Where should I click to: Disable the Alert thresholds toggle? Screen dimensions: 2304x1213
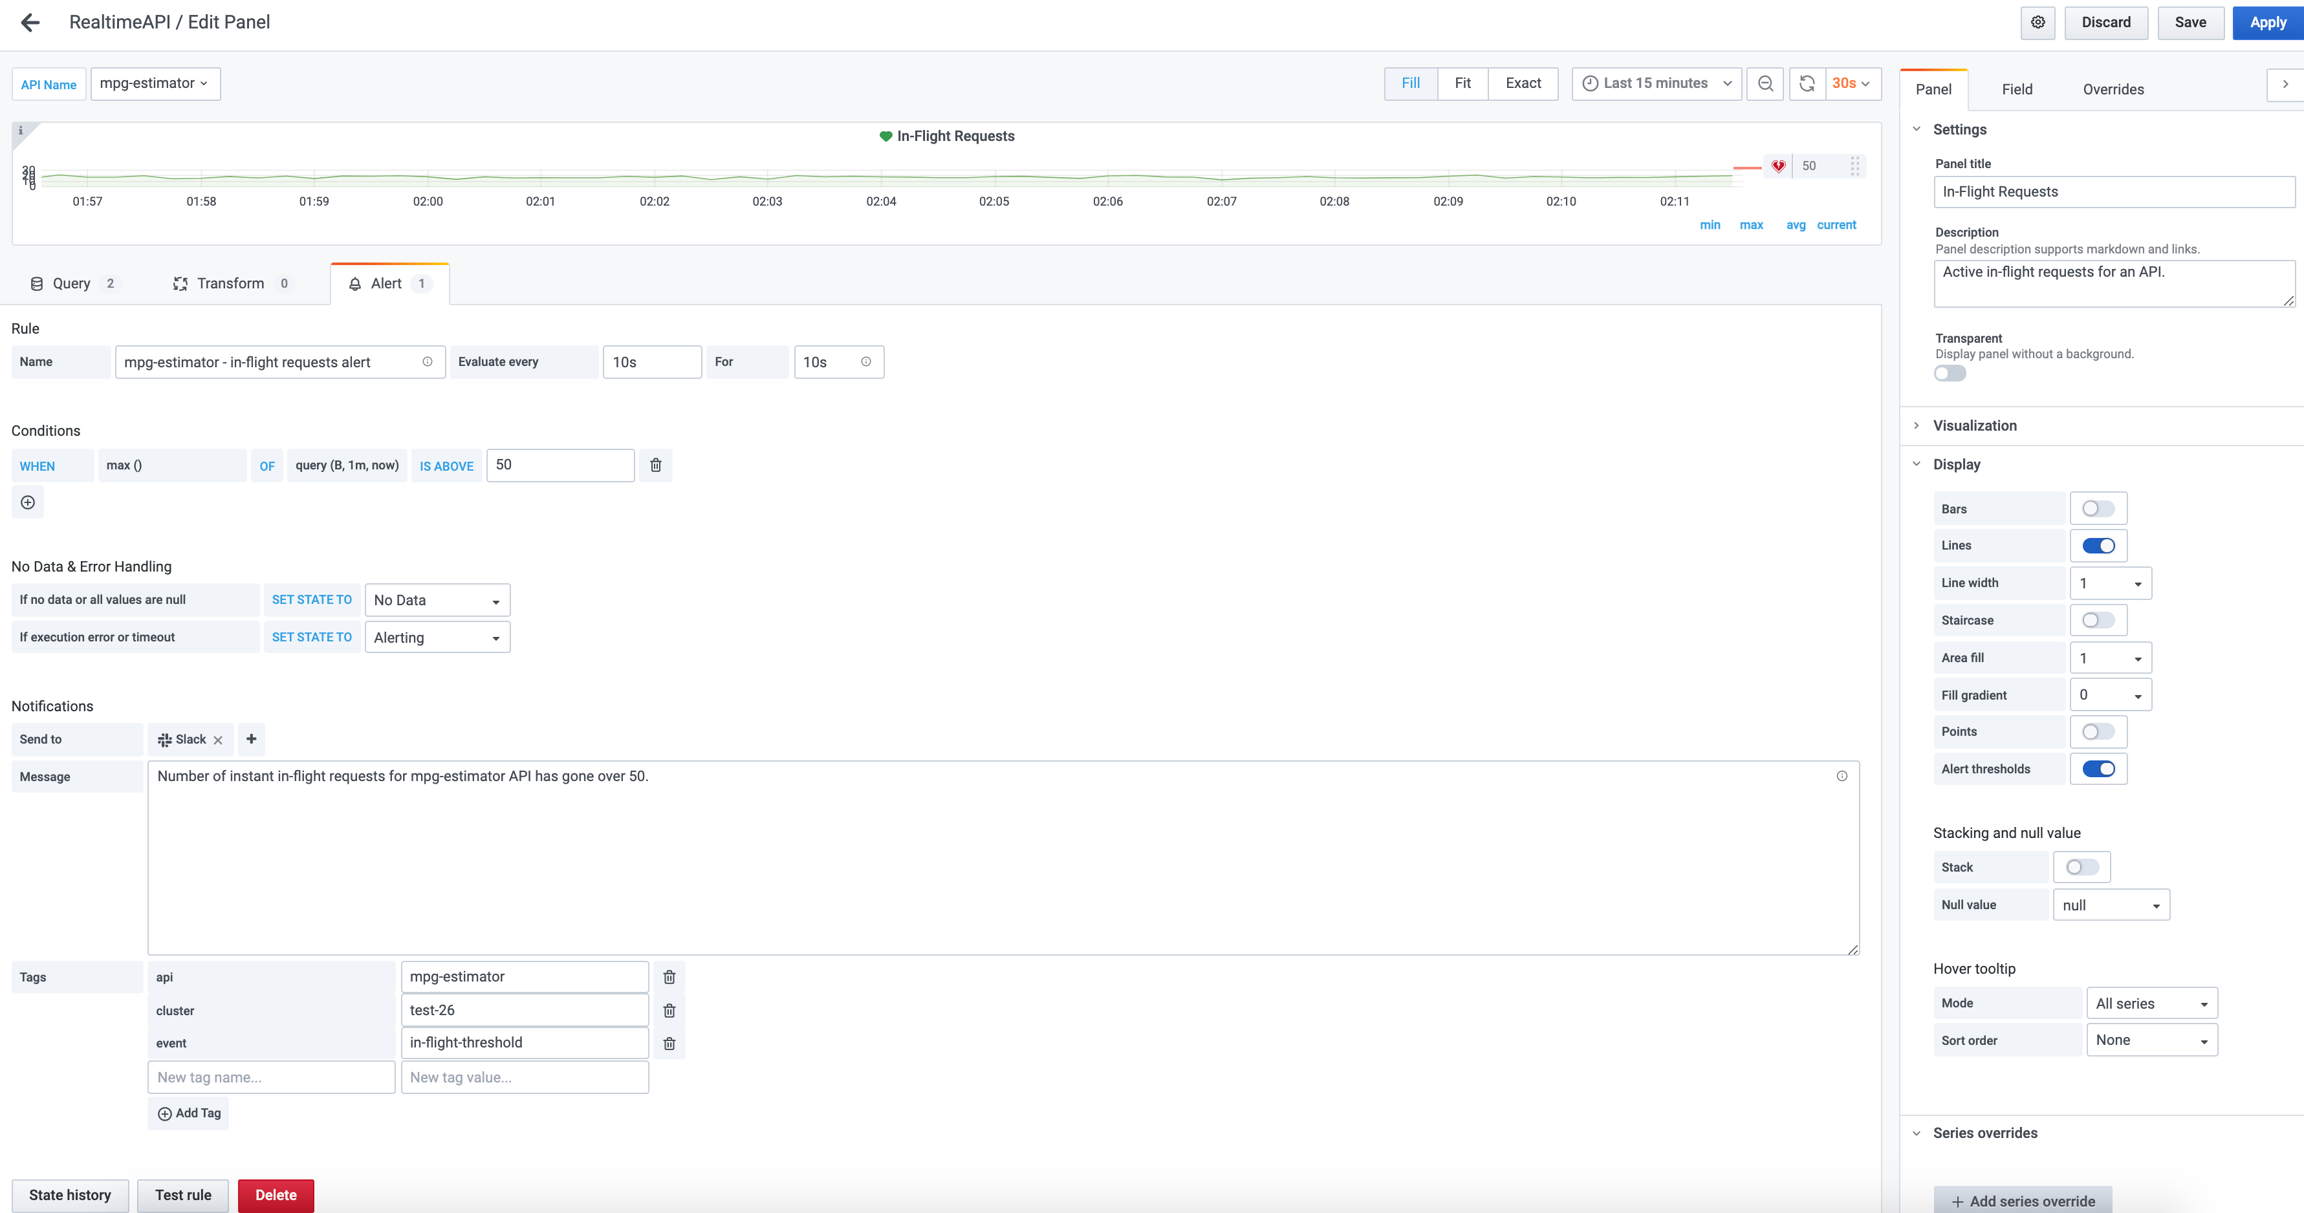click(x=2097, y=769)
